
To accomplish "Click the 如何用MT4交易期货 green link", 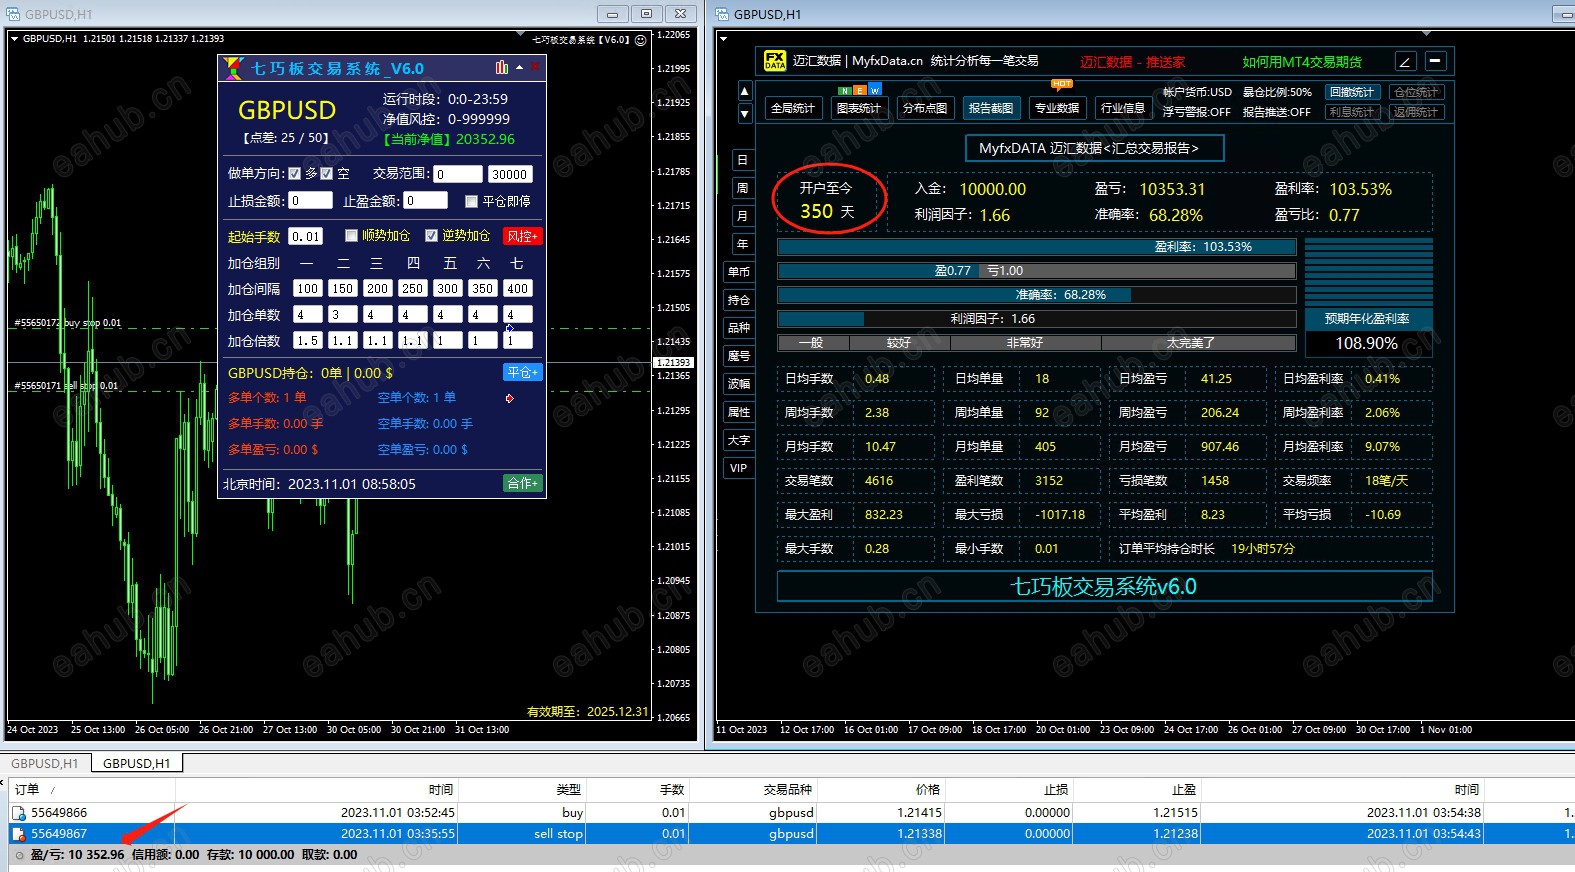I will (1302, 62).
